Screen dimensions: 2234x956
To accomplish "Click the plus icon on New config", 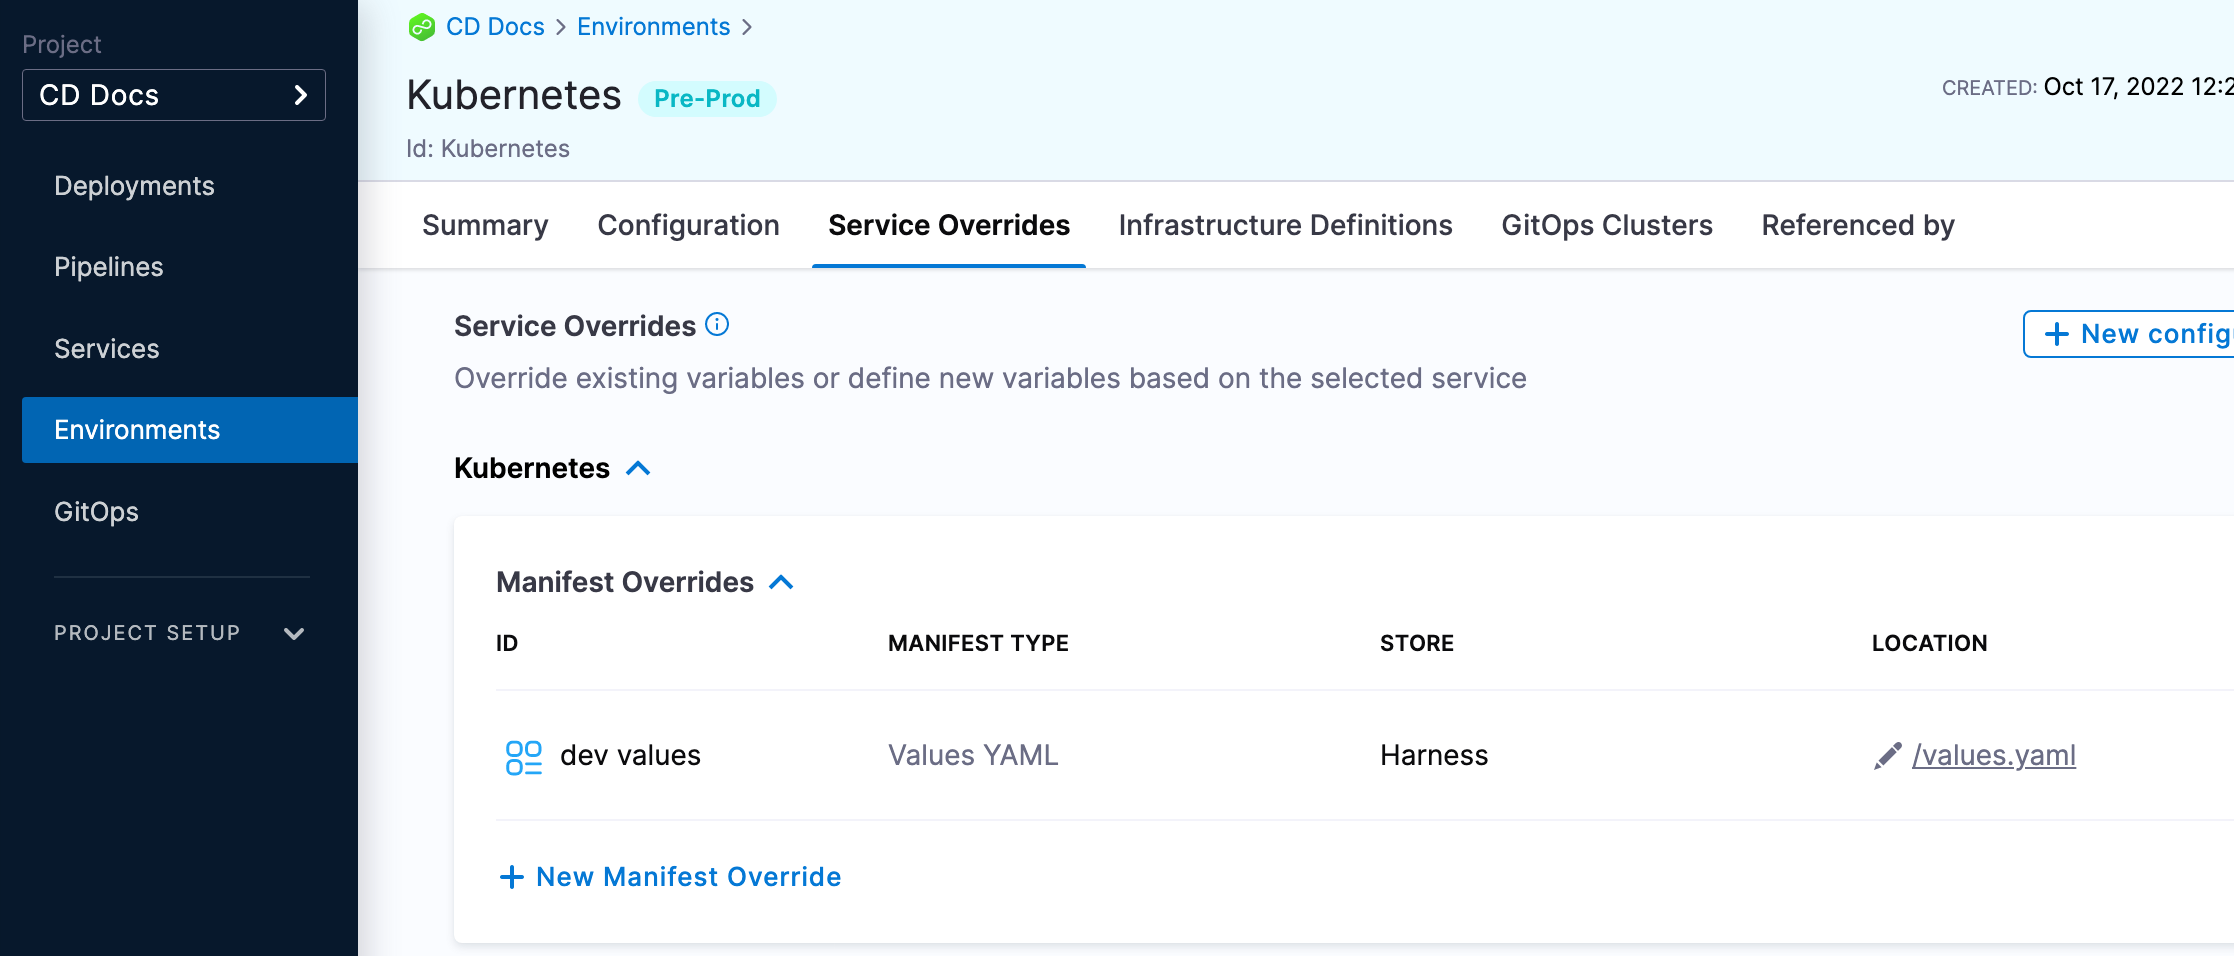I will point(2057,334).
